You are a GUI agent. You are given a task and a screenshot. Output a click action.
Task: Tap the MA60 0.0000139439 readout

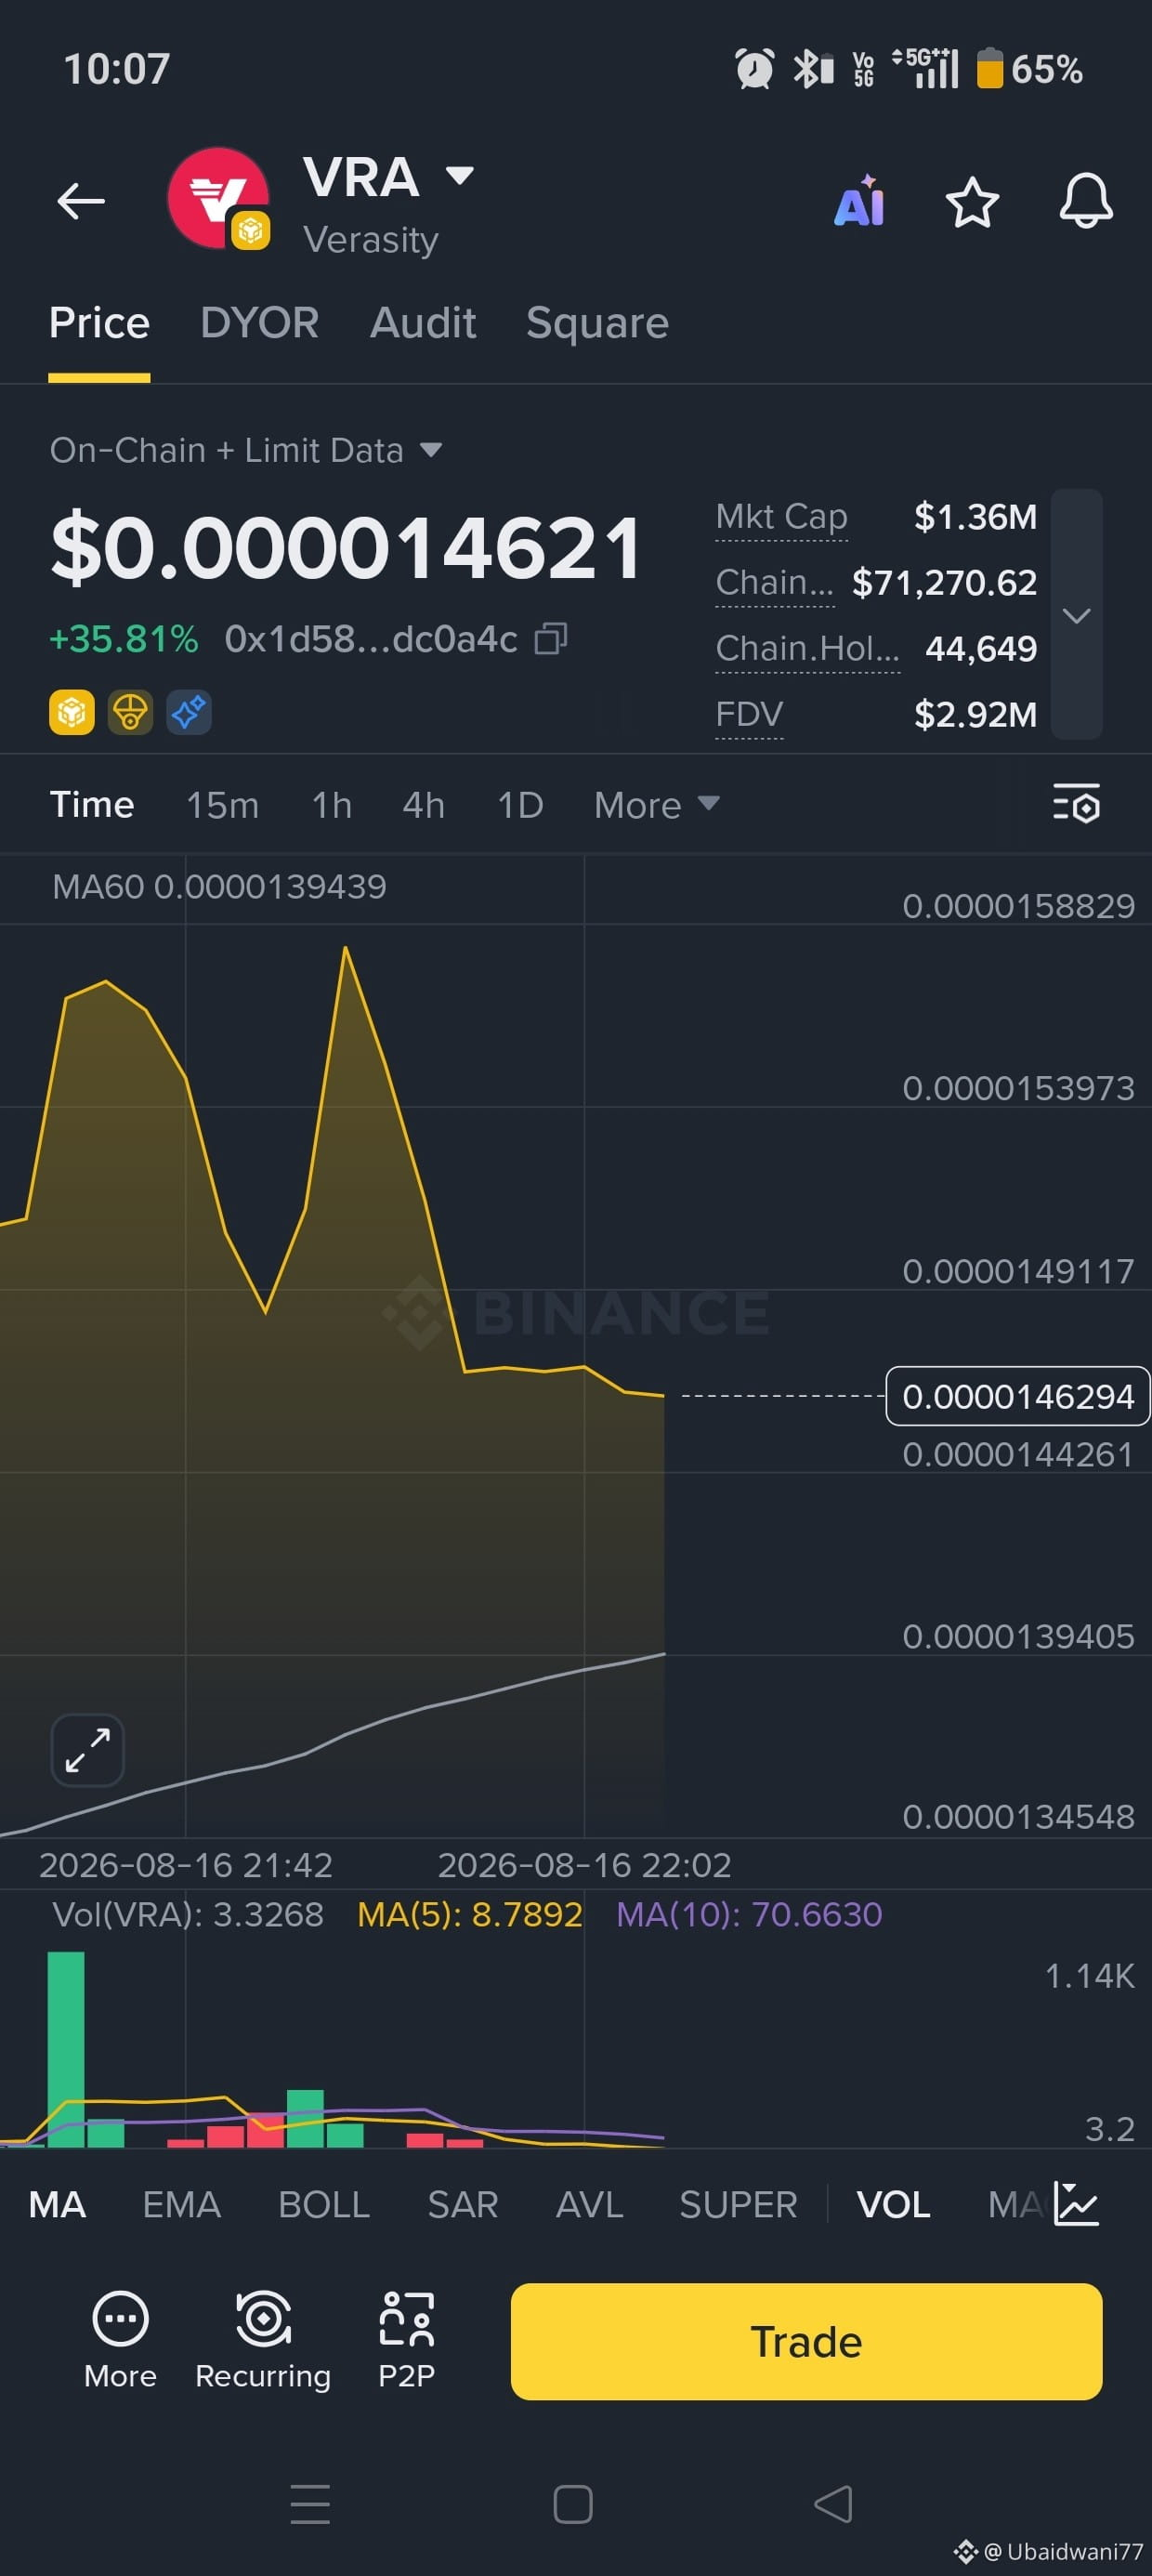click(219, 887)
